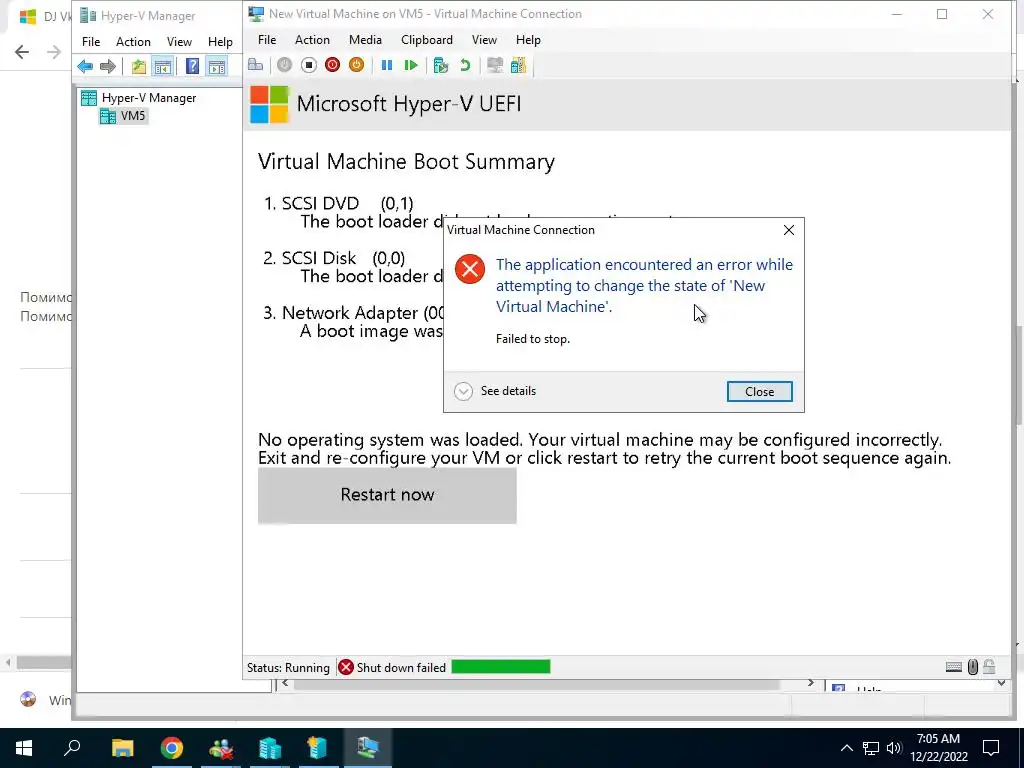Image resolution: width=1024 pixels, height=768 pixels.
Task: Open Help menu in Virtual Machine Connection
Action: click(x=528, y=40)
